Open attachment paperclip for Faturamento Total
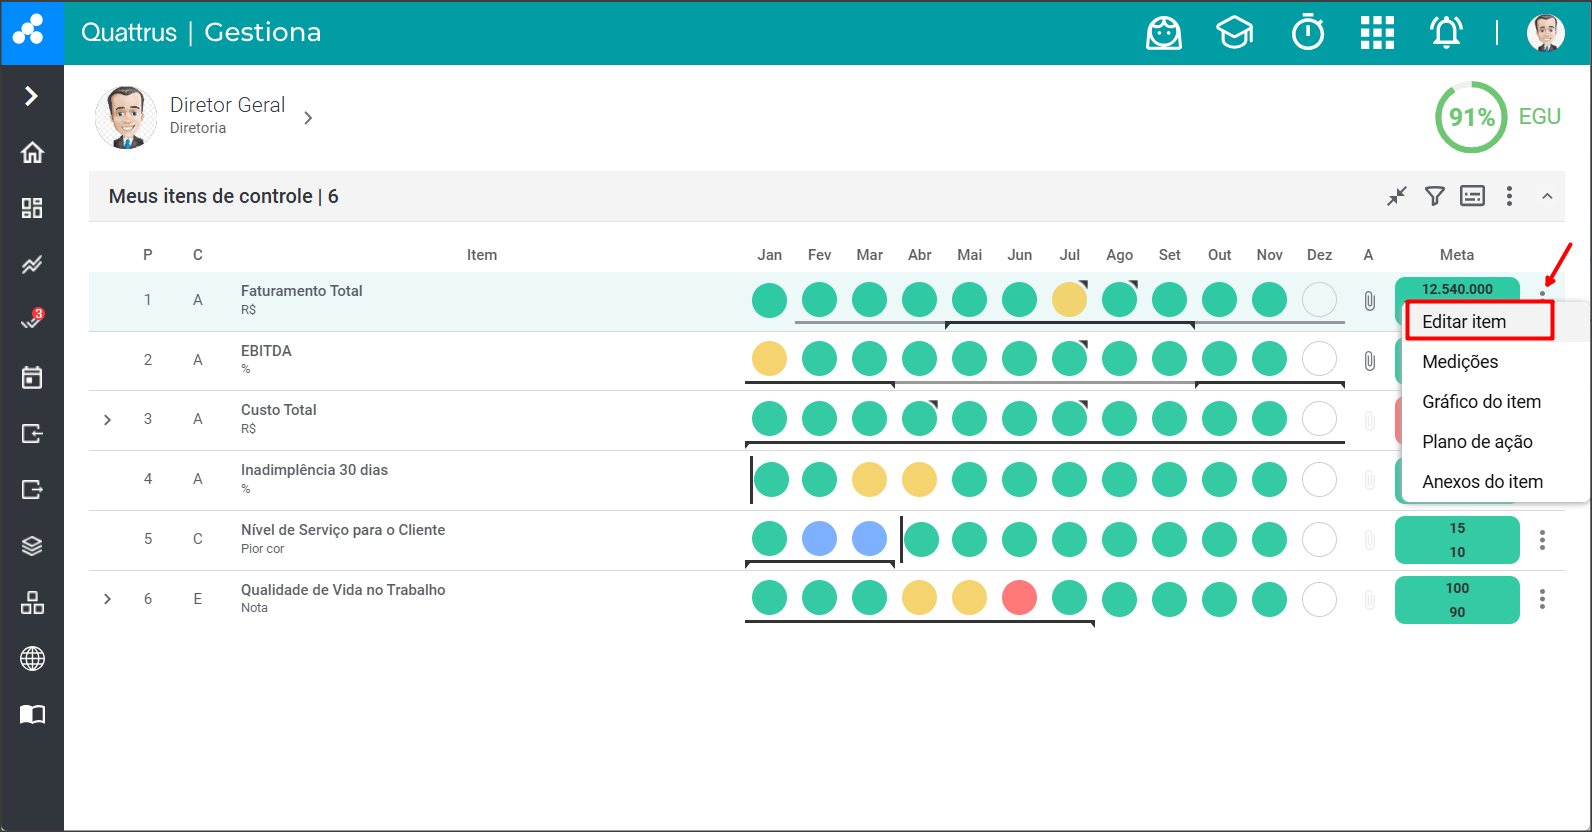Image resolution: width=1592 pixels, height=832 pixels. pyautogui.click(x=1369, y=300)
